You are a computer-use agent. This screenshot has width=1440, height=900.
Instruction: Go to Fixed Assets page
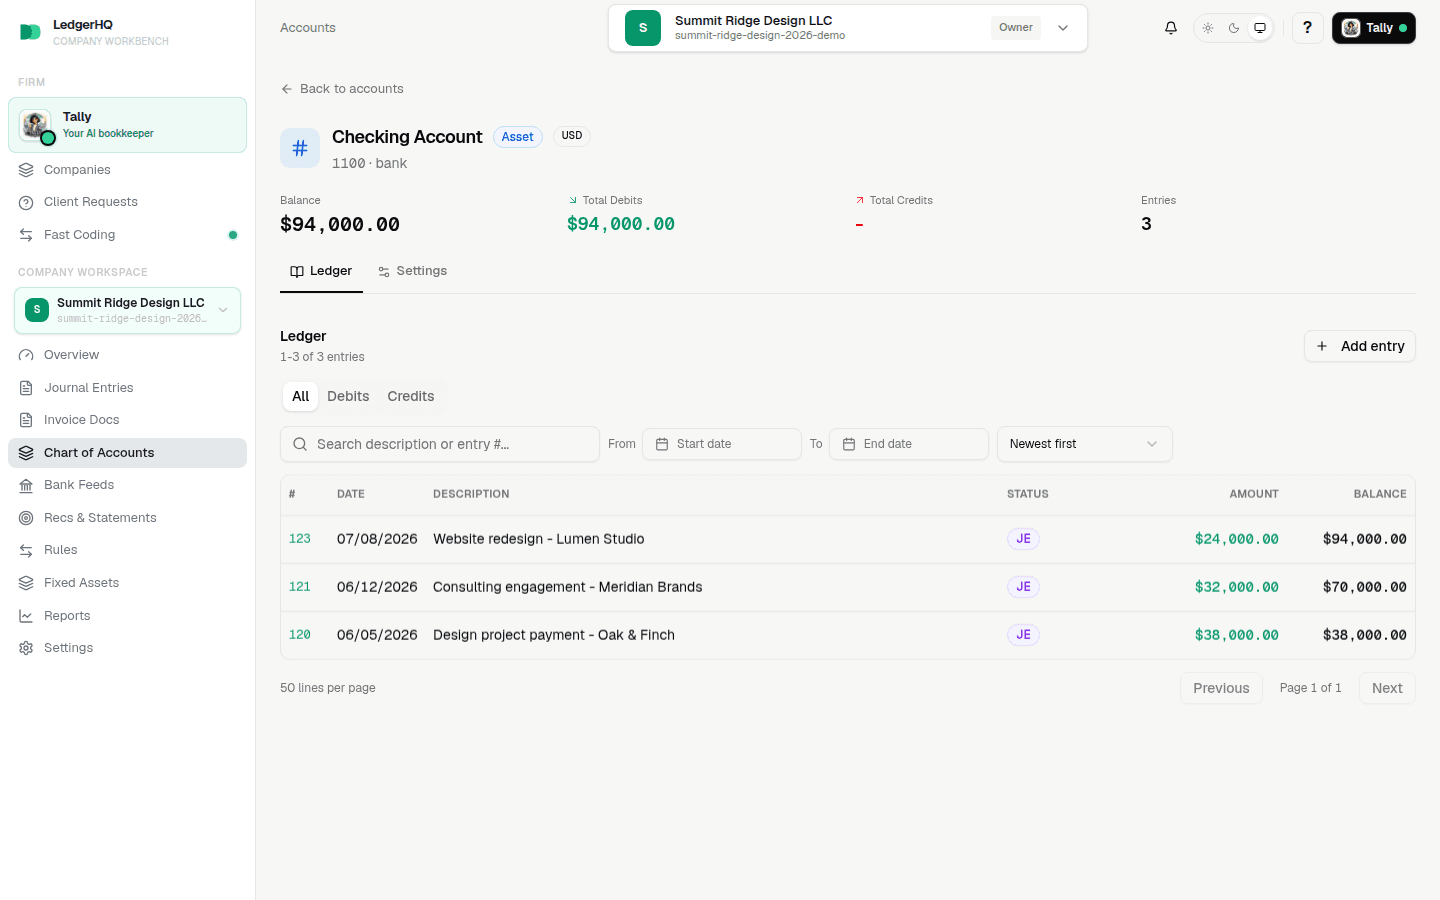pyautogui.click(x=127, y=583)
